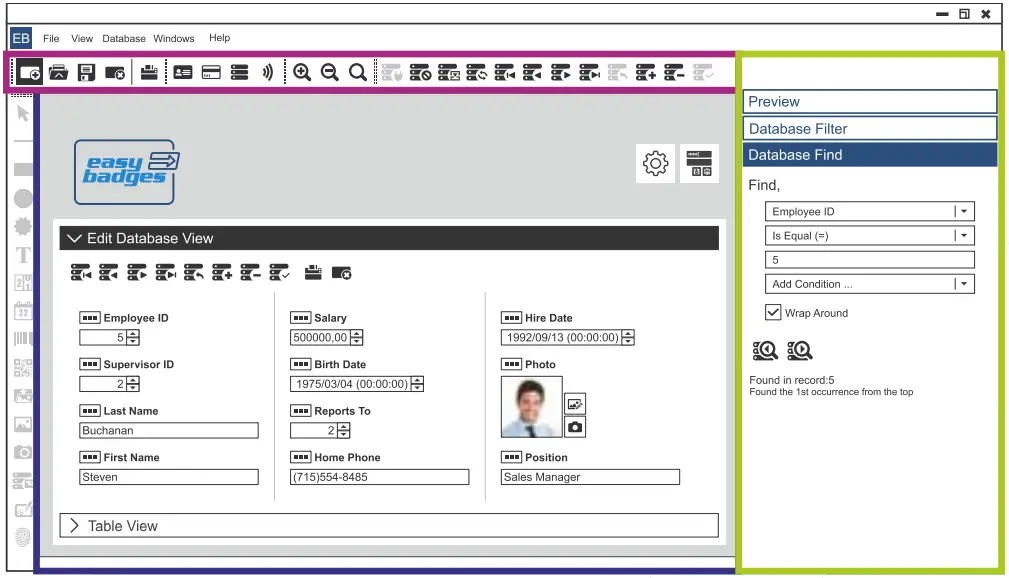Viewport: 1009px width, 578px height.
Task: Collapse the Edit Database View section
Action: (x=75, y=238)
